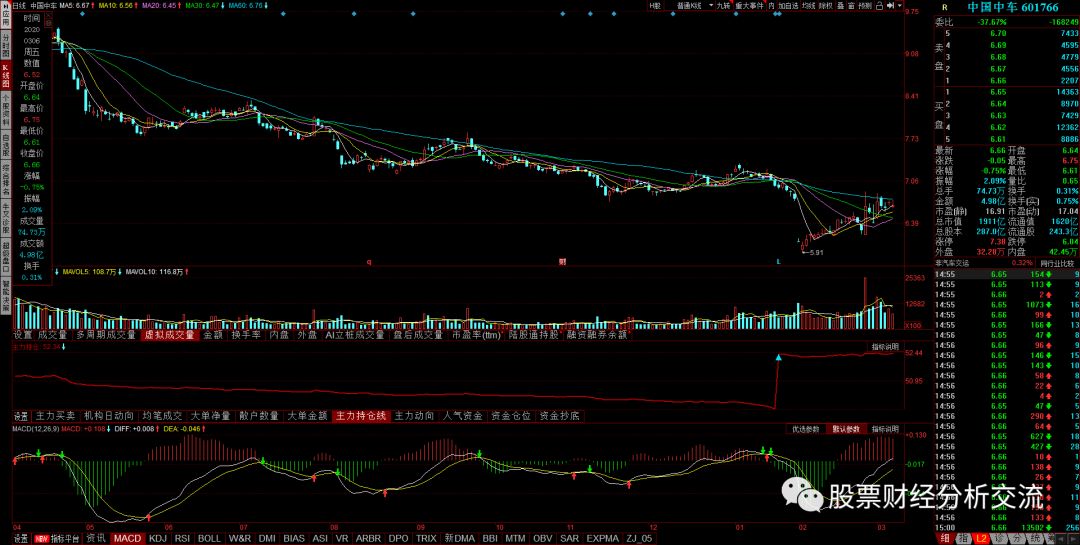1080x545 pixels.
Task: Click the 加自选 add-to-watchlist button
Action: (788, 6)
